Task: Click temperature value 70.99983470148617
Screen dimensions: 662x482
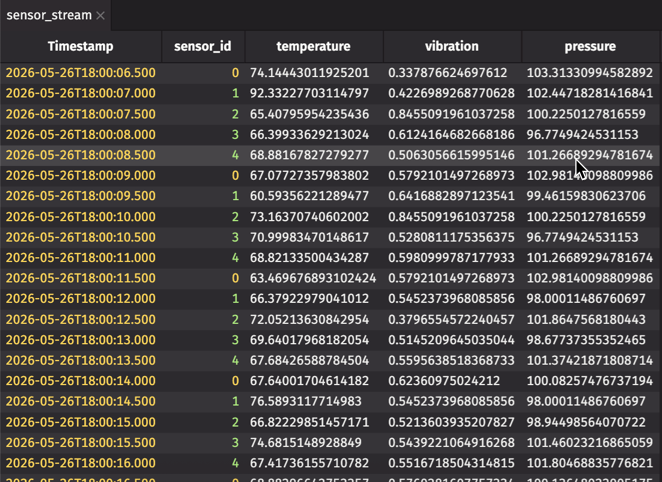Action: tap(309, 237)
